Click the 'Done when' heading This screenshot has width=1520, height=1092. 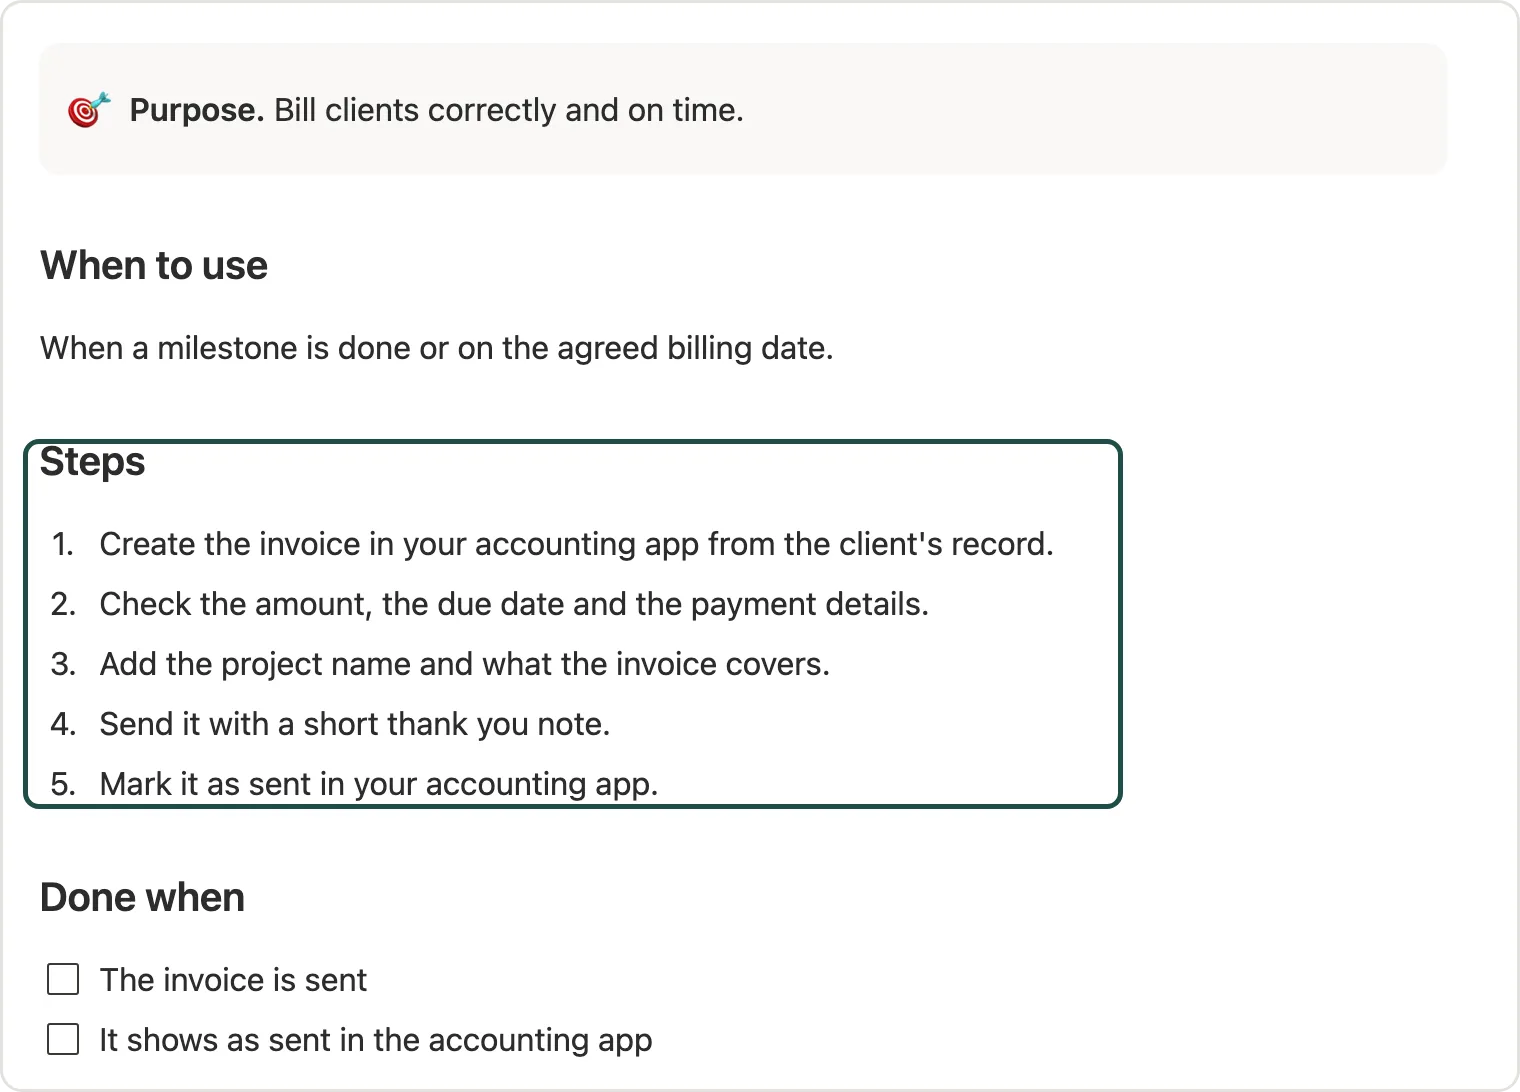[x=142, y=898]
